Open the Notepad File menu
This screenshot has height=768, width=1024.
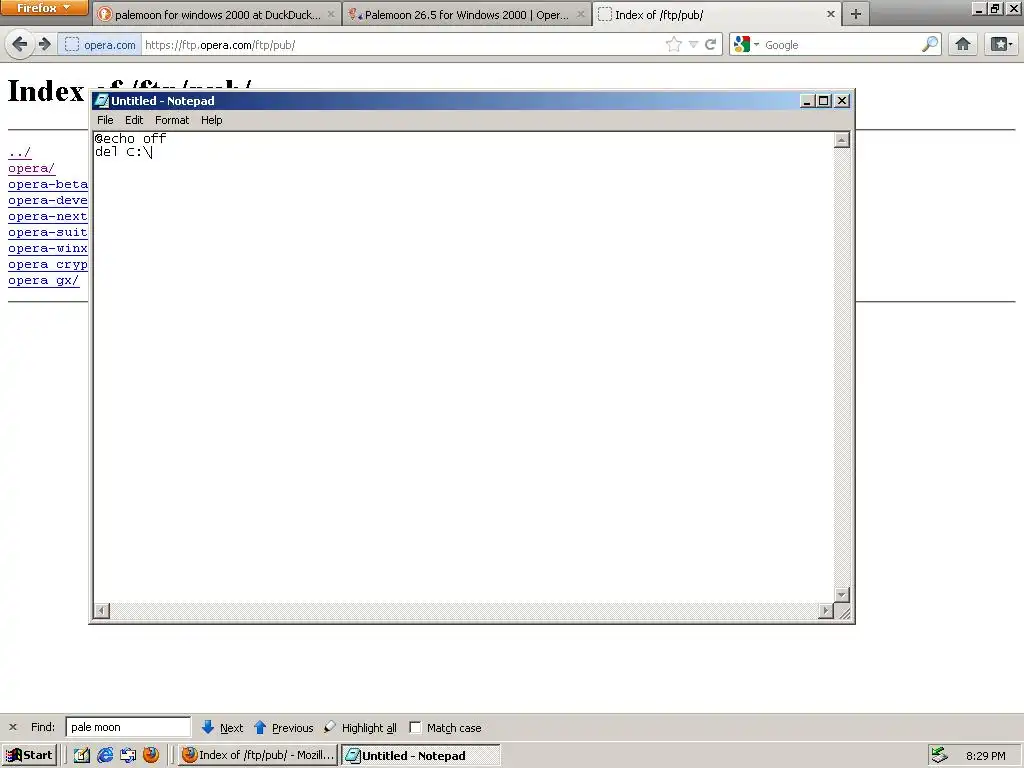[105, 120]
